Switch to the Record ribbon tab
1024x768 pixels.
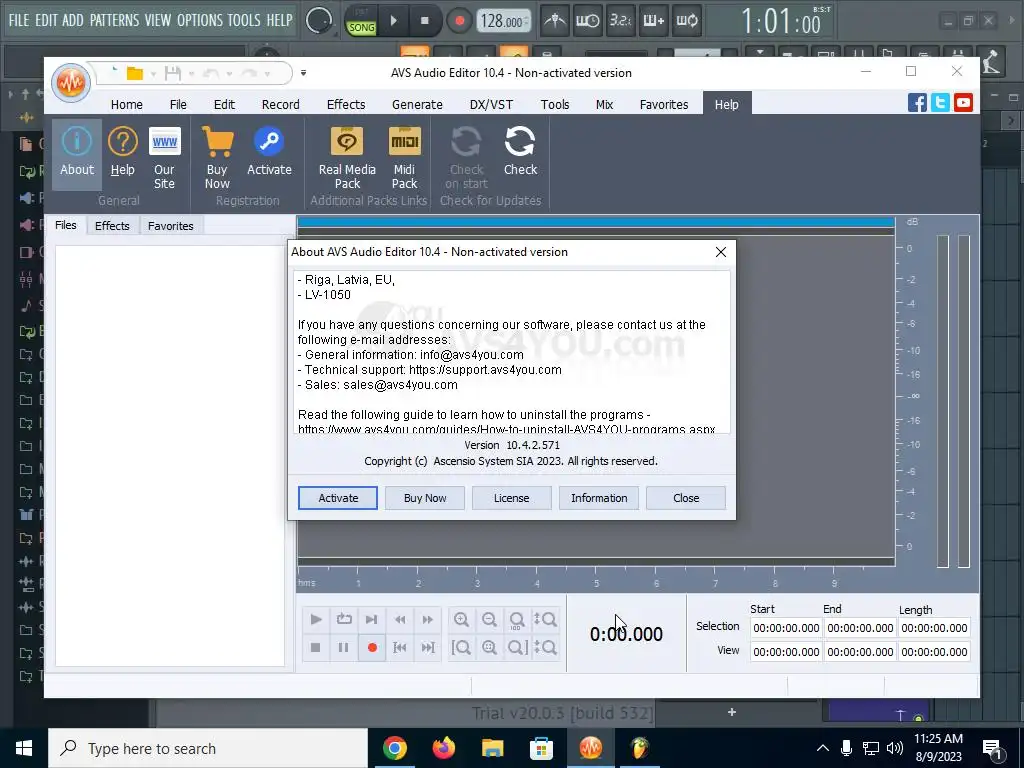[281, 104]
